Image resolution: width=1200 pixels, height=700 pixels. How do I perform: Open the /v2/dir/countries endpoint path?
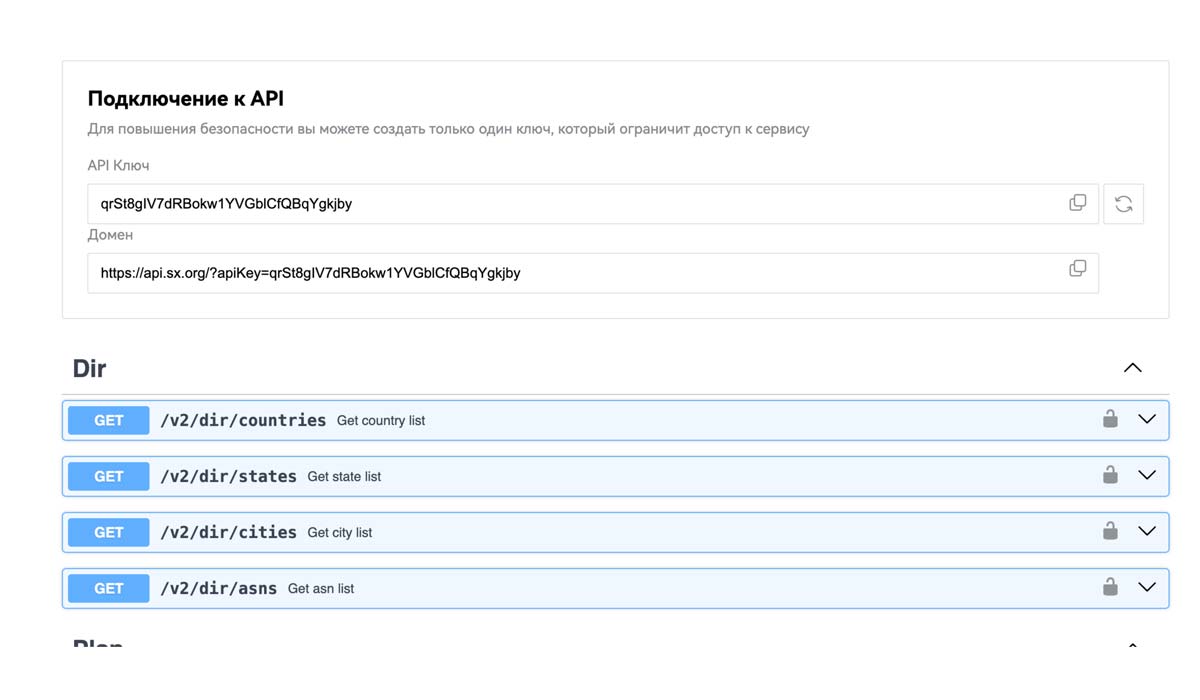point(243,421)
